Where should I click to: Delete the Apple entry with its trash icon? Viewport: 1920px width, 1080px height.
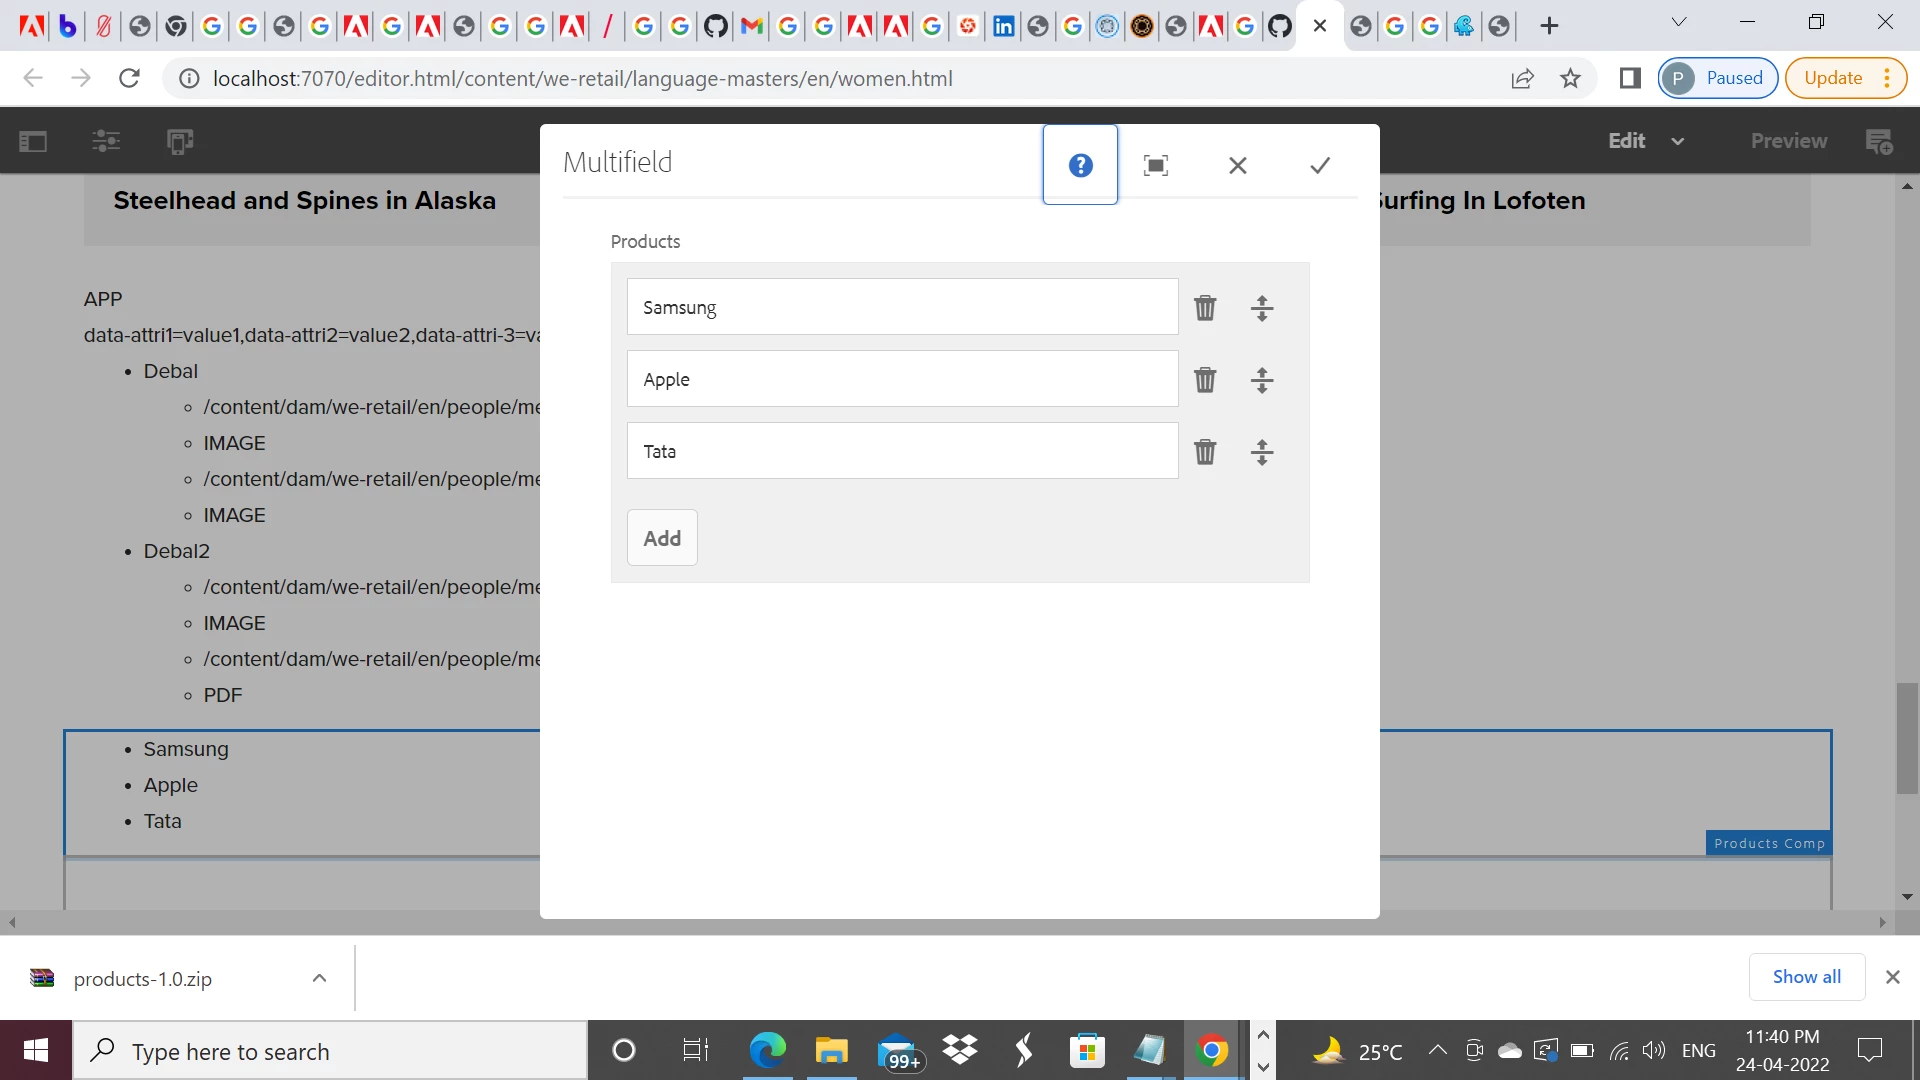pyautogui.click(x=1205, y=380)
